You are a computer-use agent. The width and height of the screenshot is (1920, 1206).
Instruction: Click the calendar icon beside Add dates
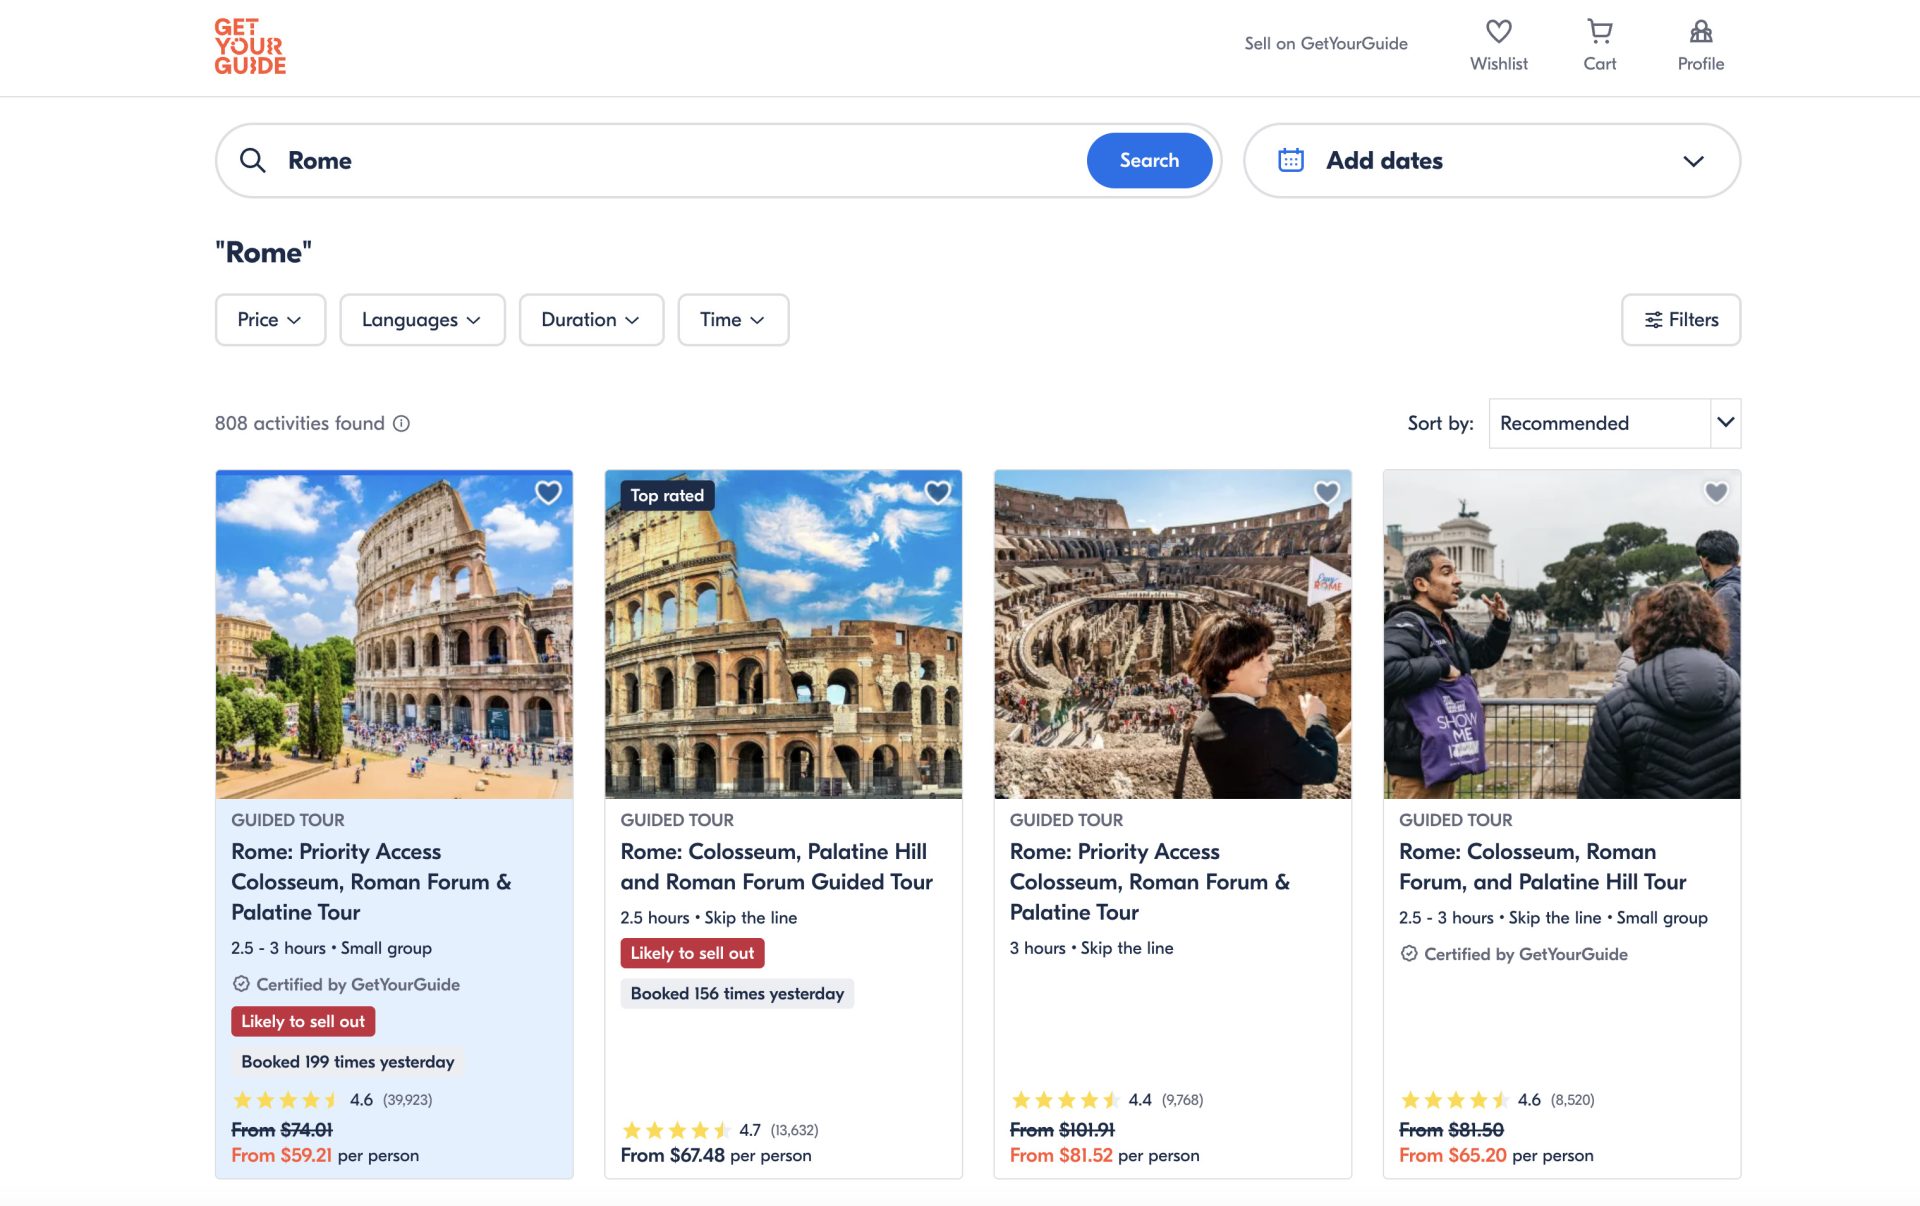1291,160
